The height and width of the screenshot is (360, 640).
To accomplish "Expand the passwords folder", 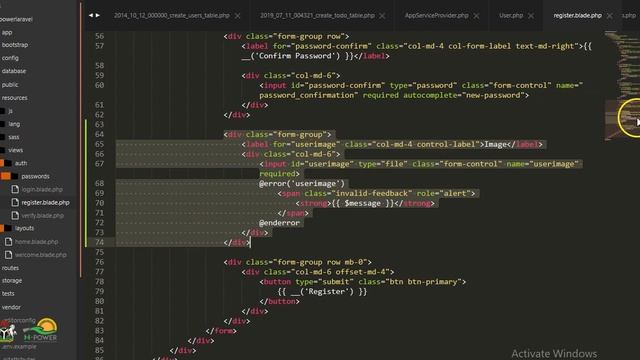I will [x=35, y=176].
